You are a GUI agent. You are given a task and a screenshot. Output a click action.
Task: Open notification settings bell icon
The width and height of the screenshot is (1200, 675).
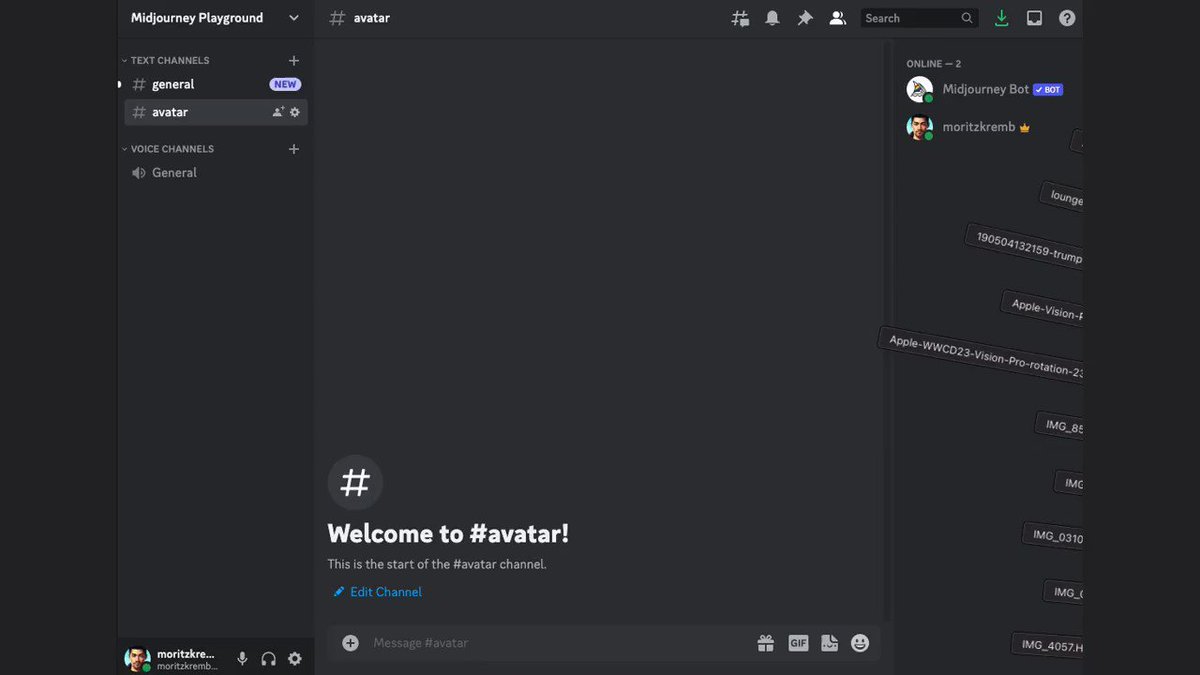coord(772,18)
